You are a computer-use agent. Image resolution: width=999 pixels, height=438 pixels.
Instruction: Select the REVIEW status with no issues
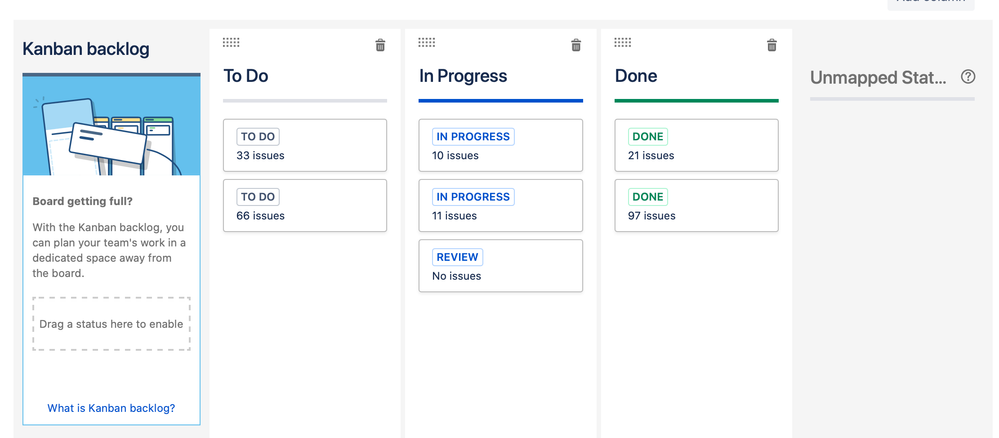(501, 266)
